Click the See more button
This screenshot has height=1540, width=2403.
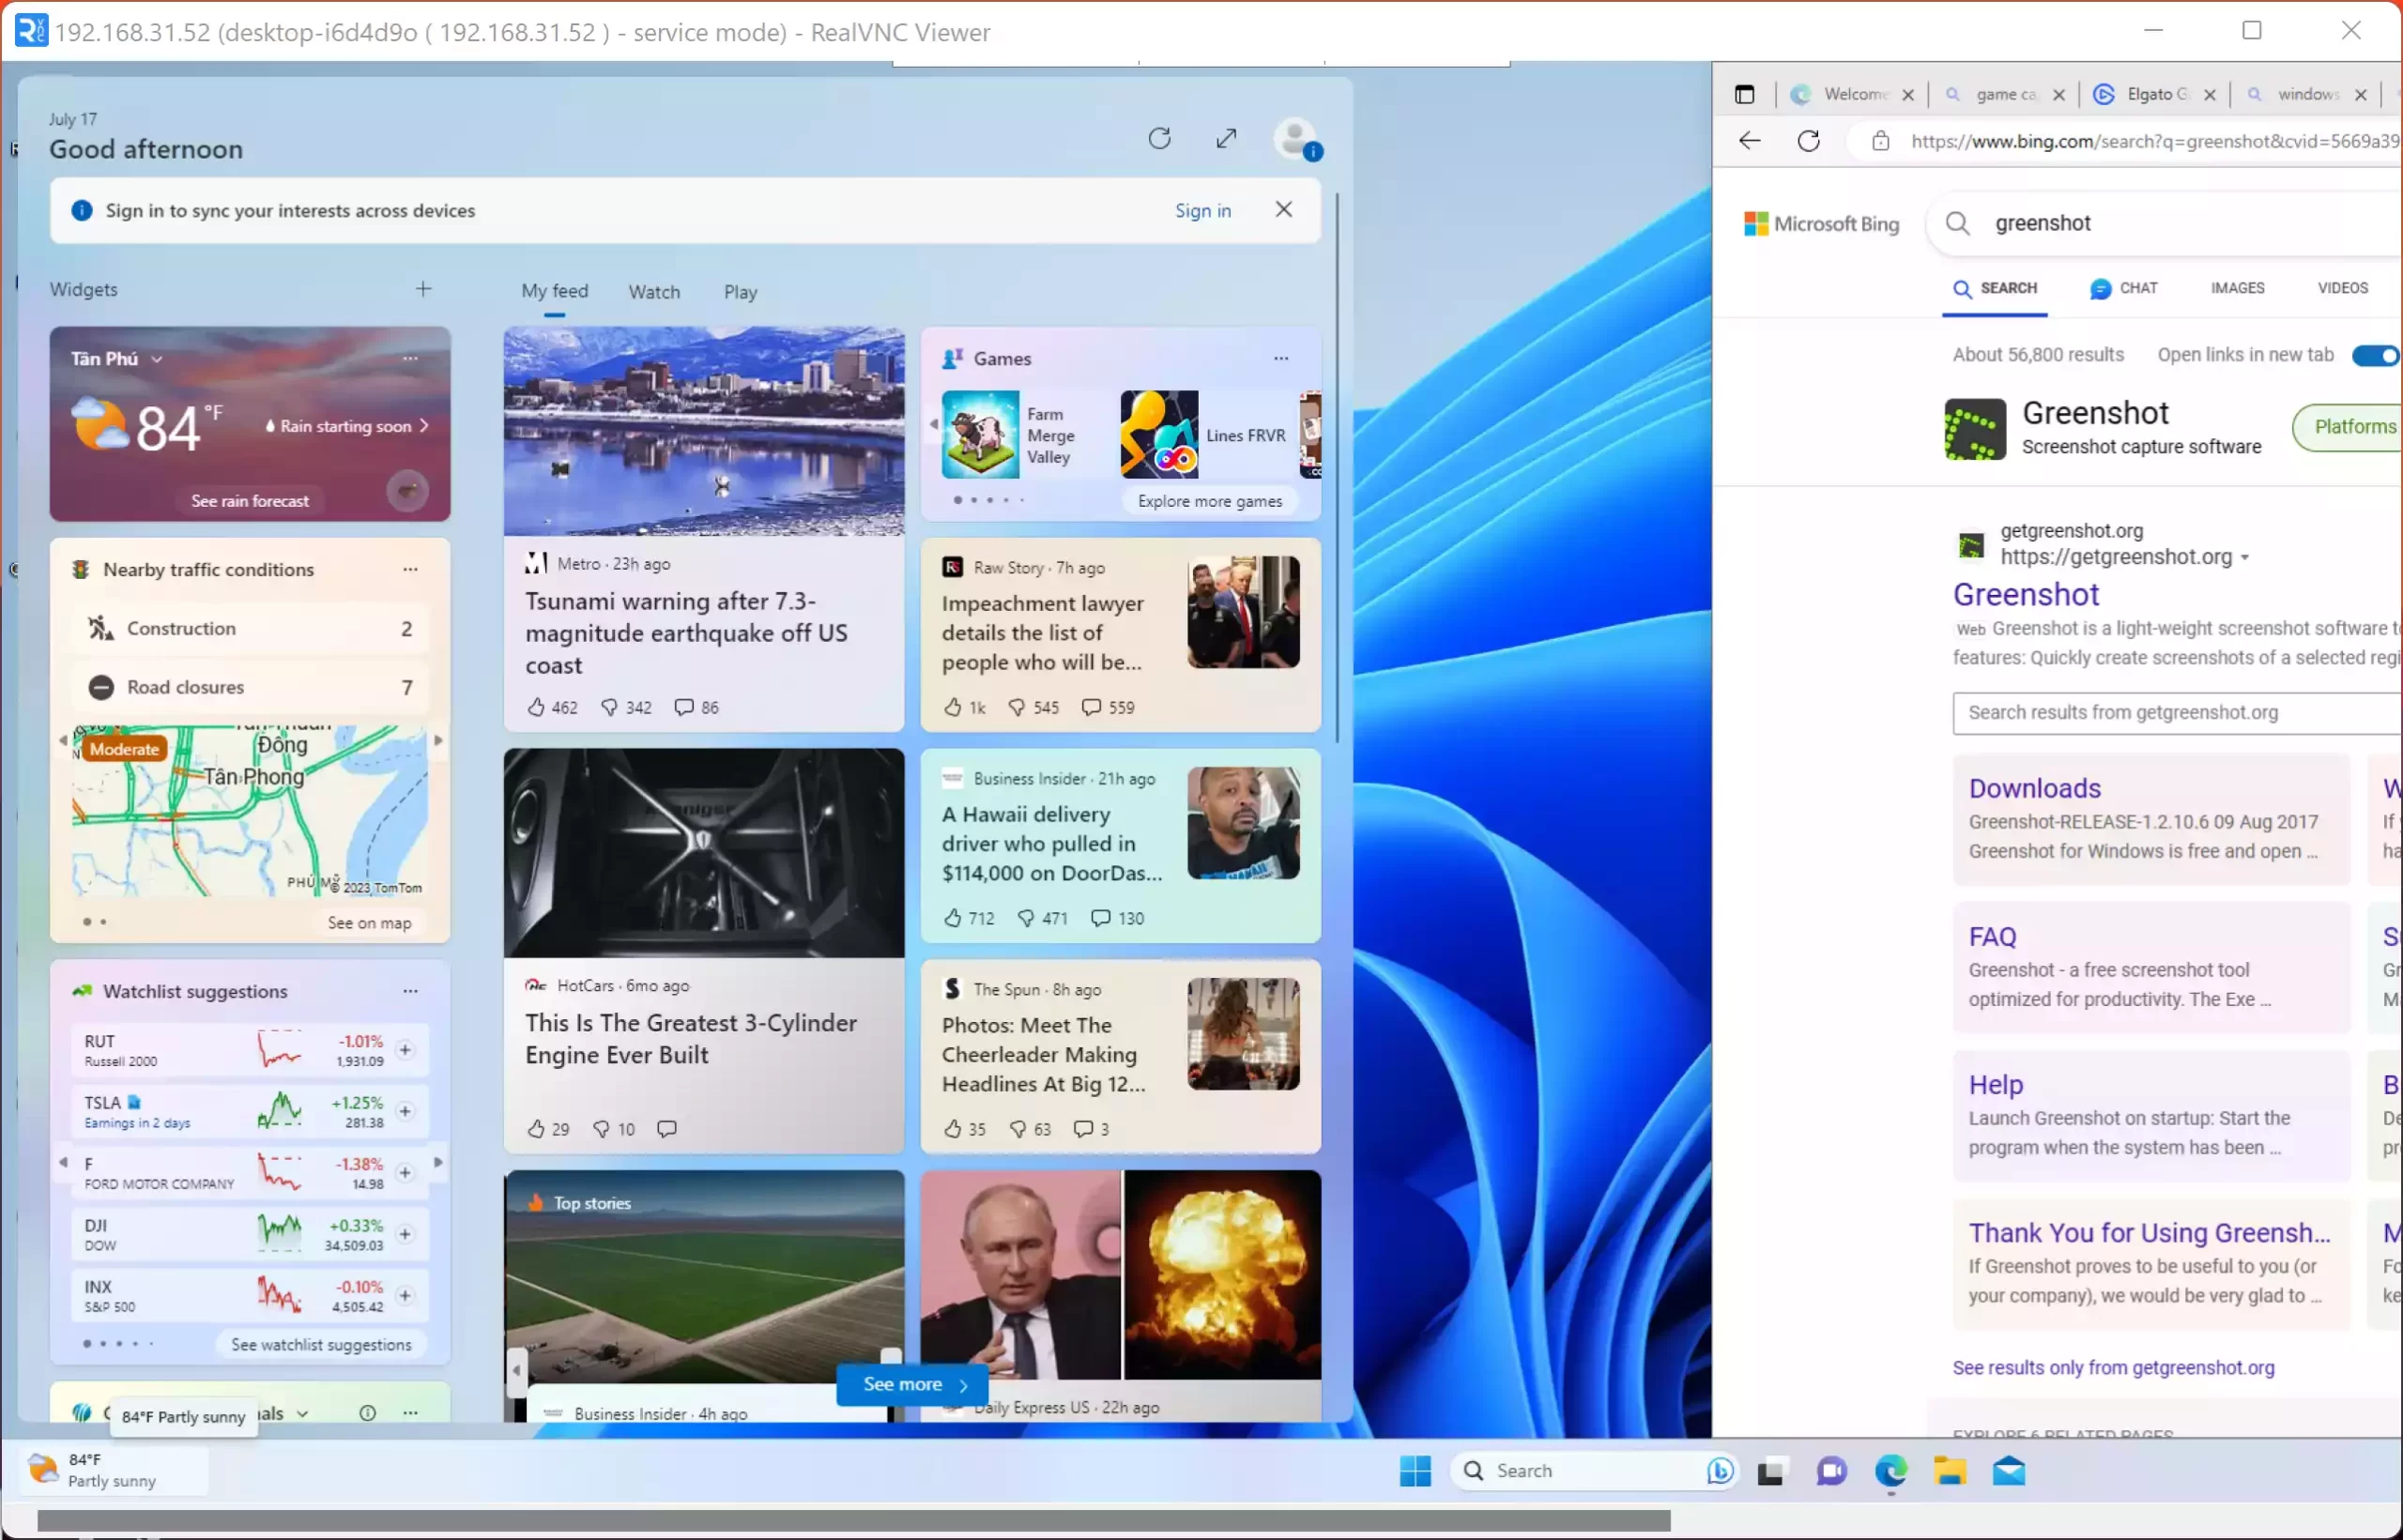pyautogui.click(x=912, y=1385)
